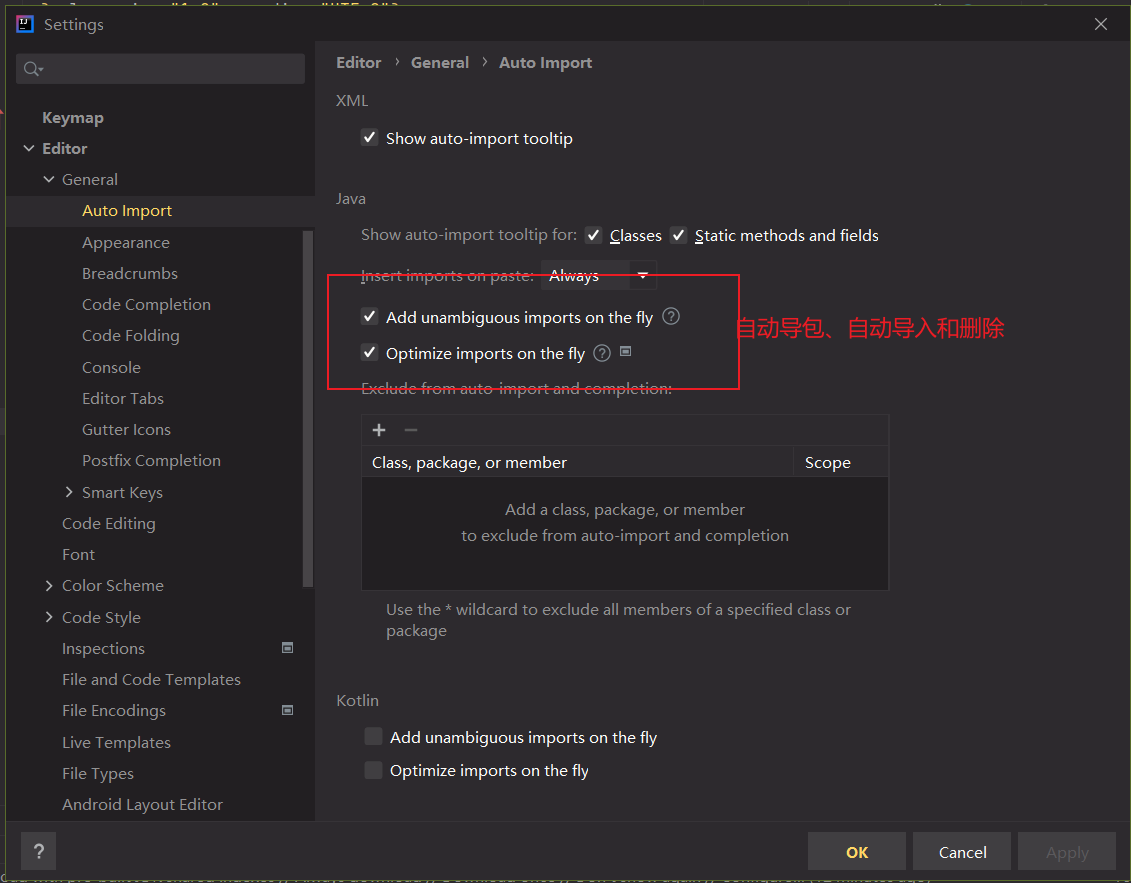Select Keymap in the settings sidebar
Image resolution: width=1131 pixels, height=883 pixels.
72,117
